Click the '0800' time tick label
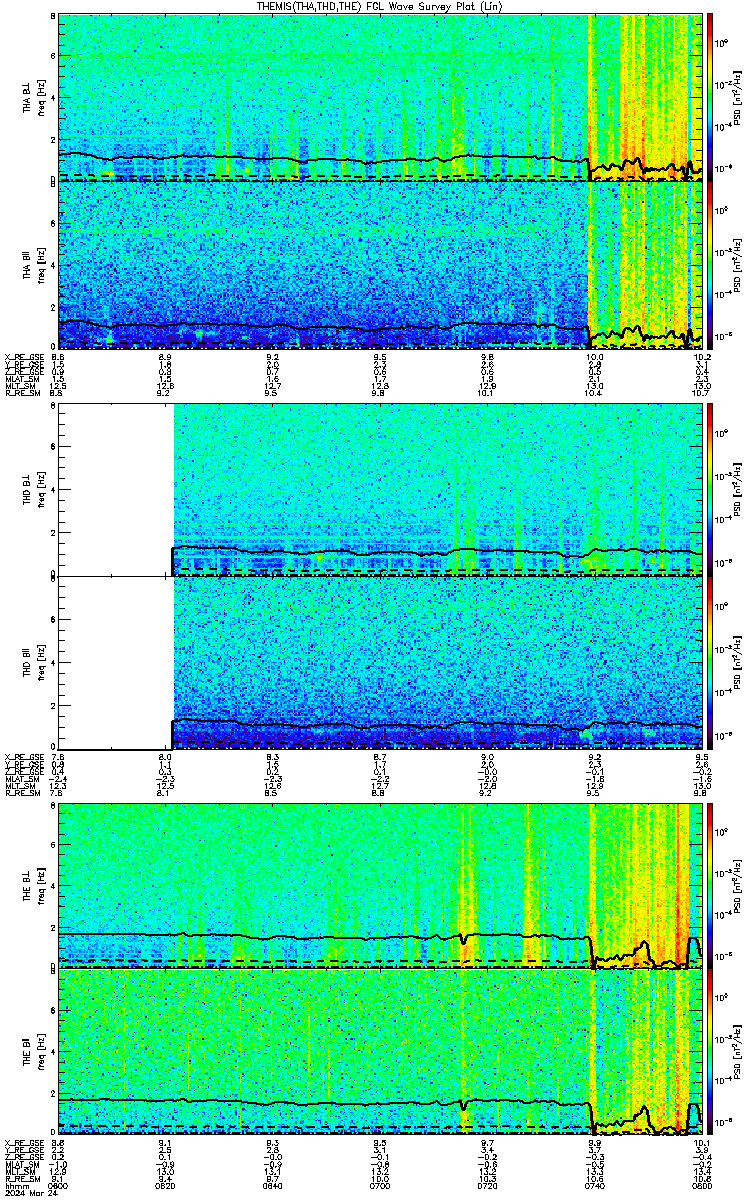Image resolution: width=750 pixels, height=1200 pixels. 701,1187
